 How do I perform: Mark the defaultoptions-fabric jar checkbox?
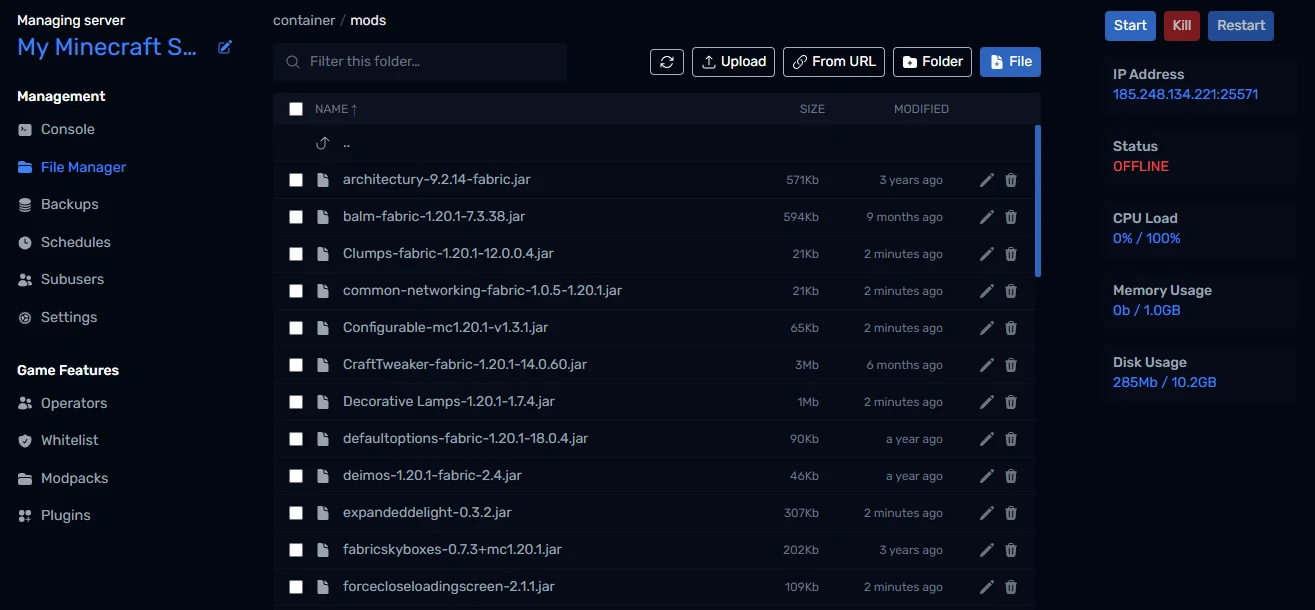[296, 439]
